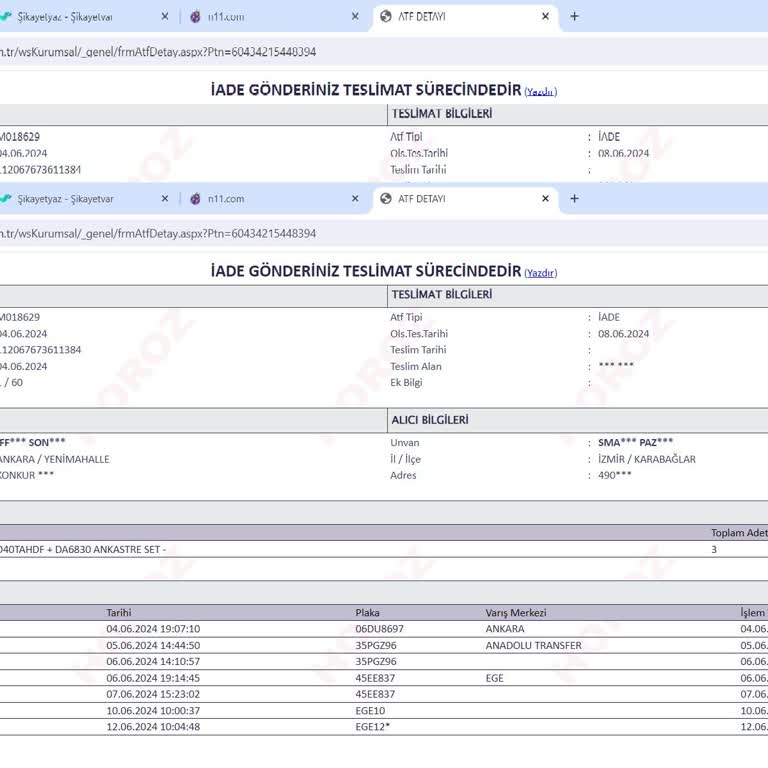
Task: Click n11.com favicon in the lower sharp tab strip
Action: tap(195, 198)
